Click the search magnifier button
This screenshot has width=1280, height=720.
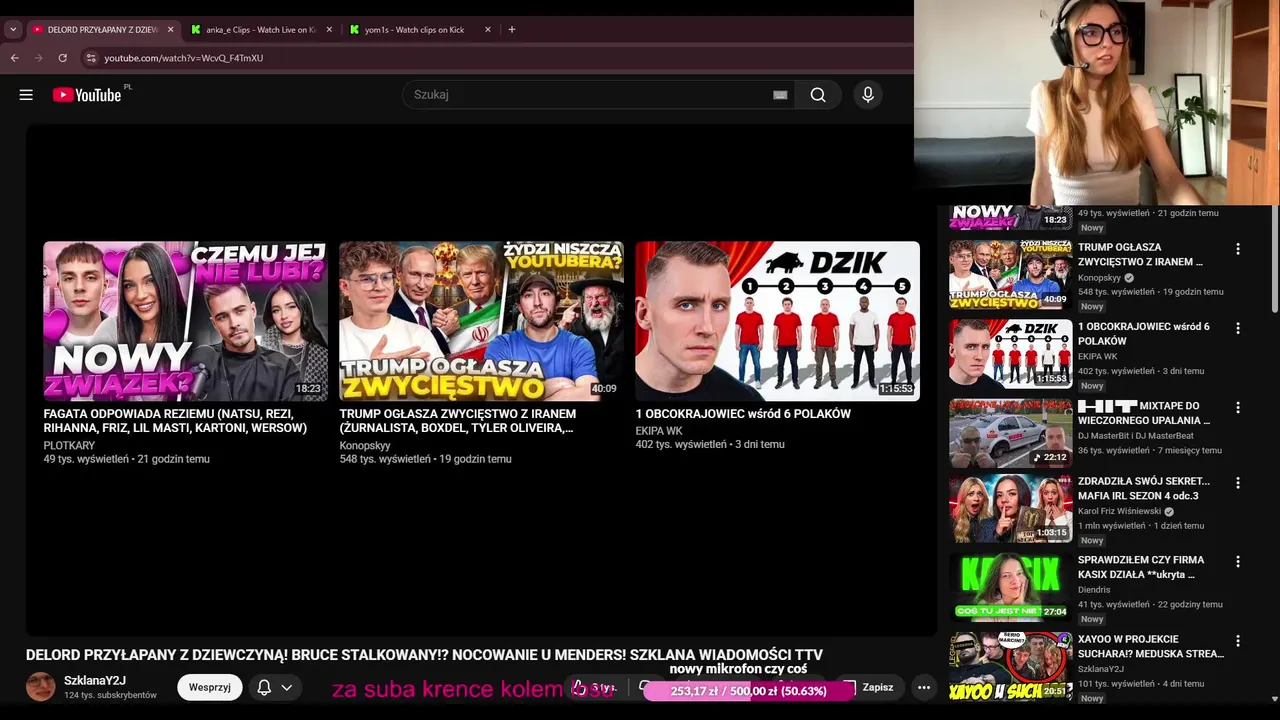pos(818,95)
